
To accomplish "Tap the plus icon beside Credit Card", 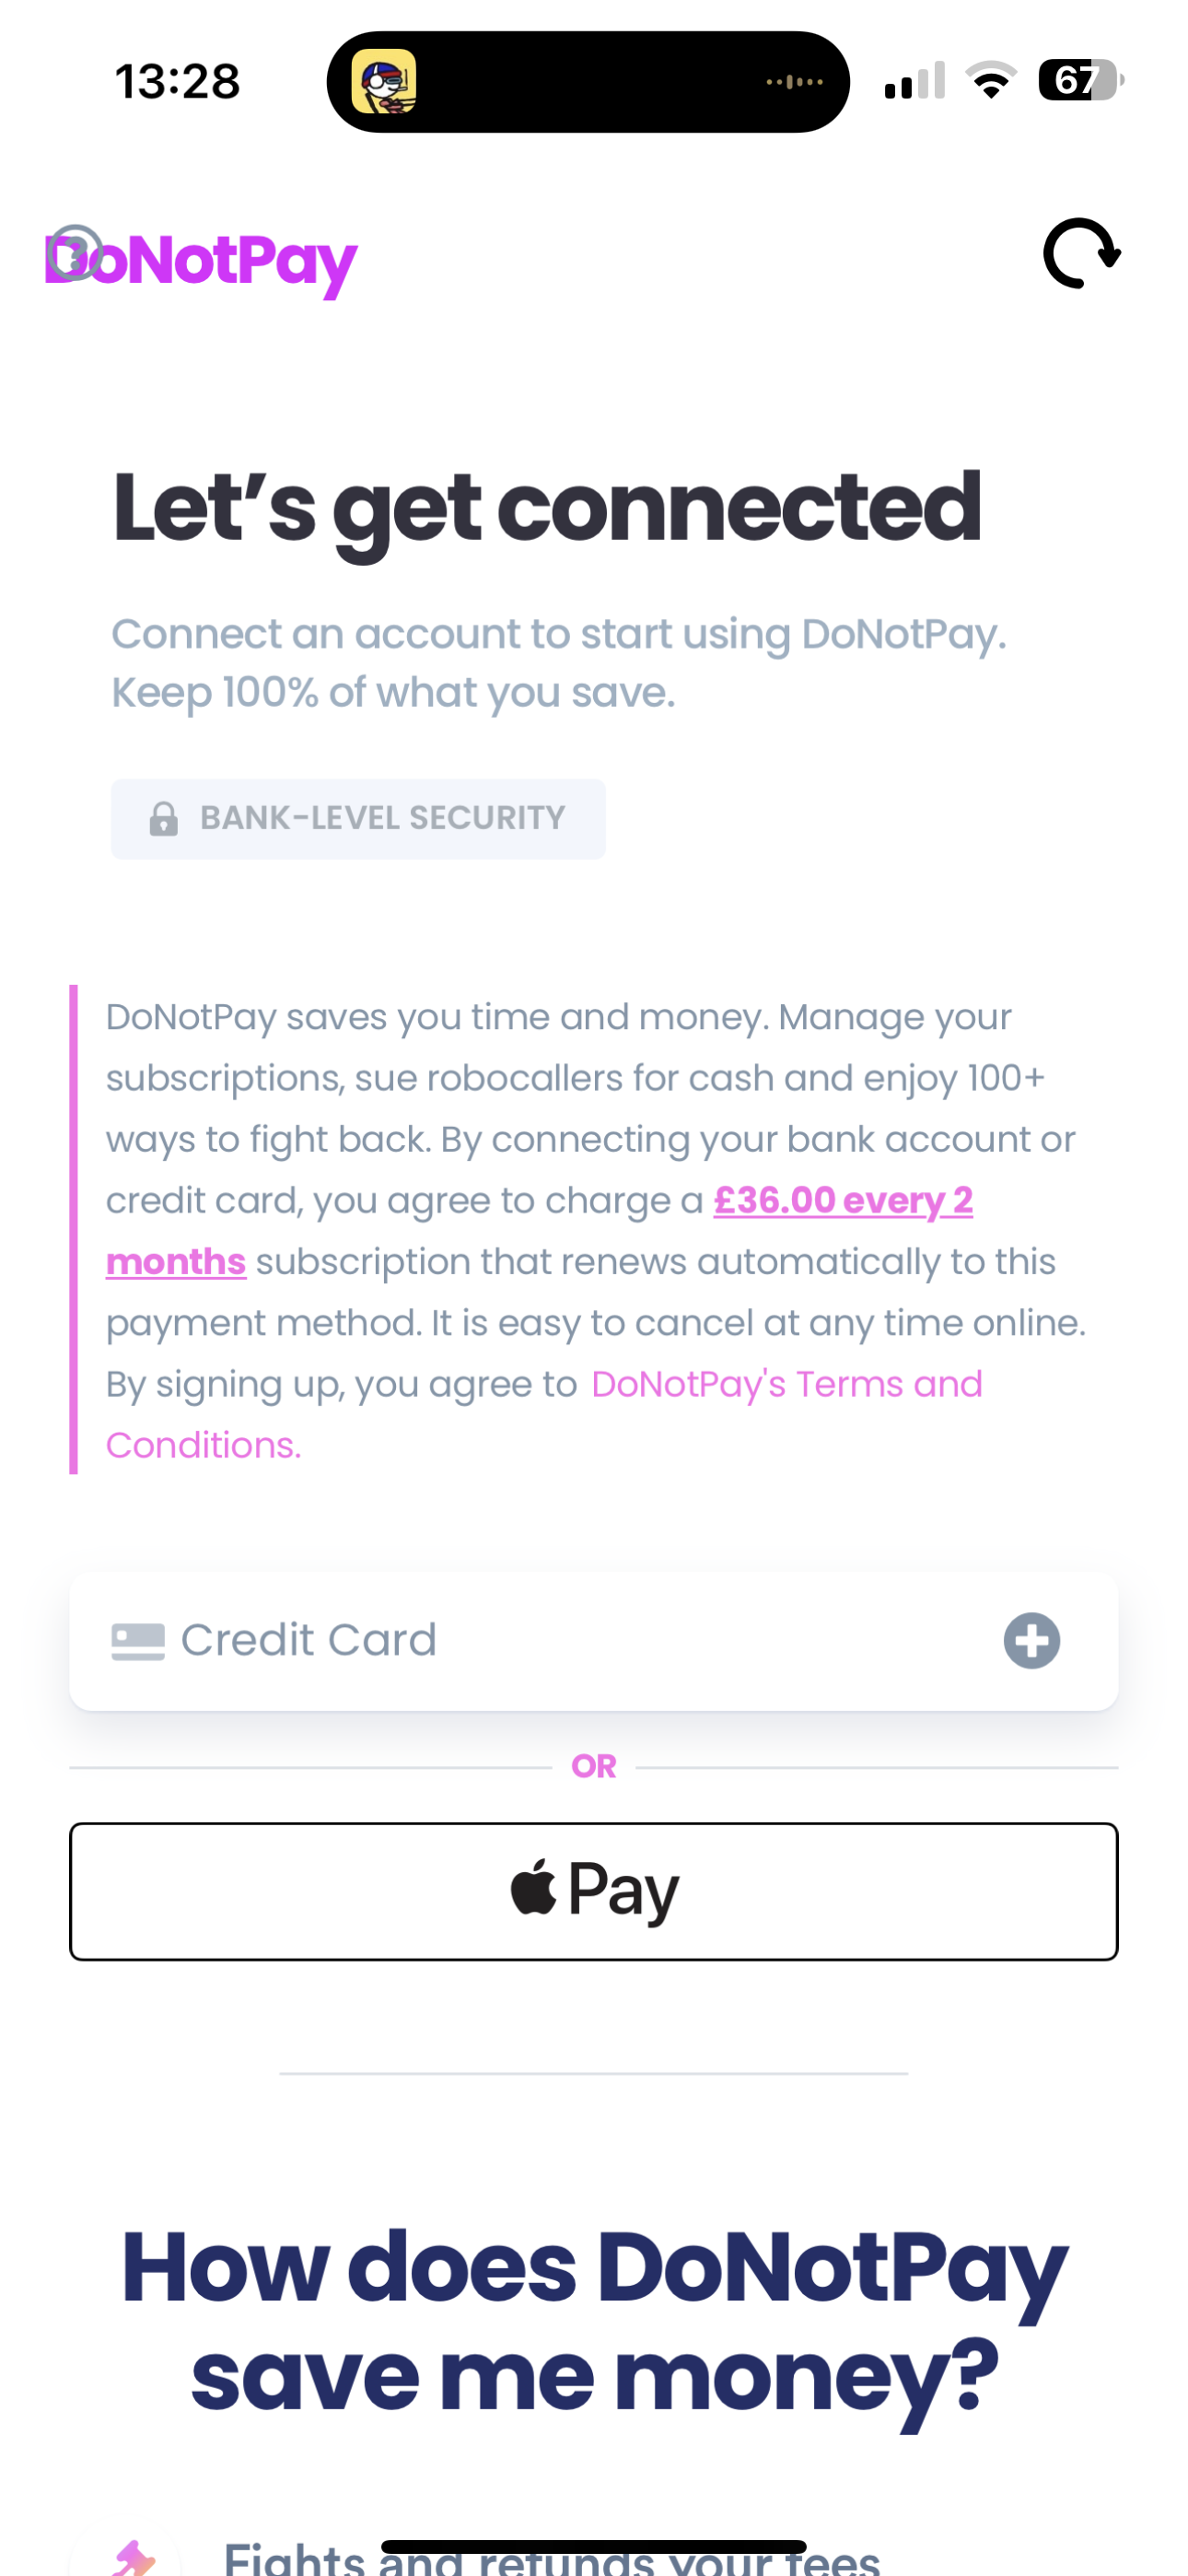I will point(1032,1640).
